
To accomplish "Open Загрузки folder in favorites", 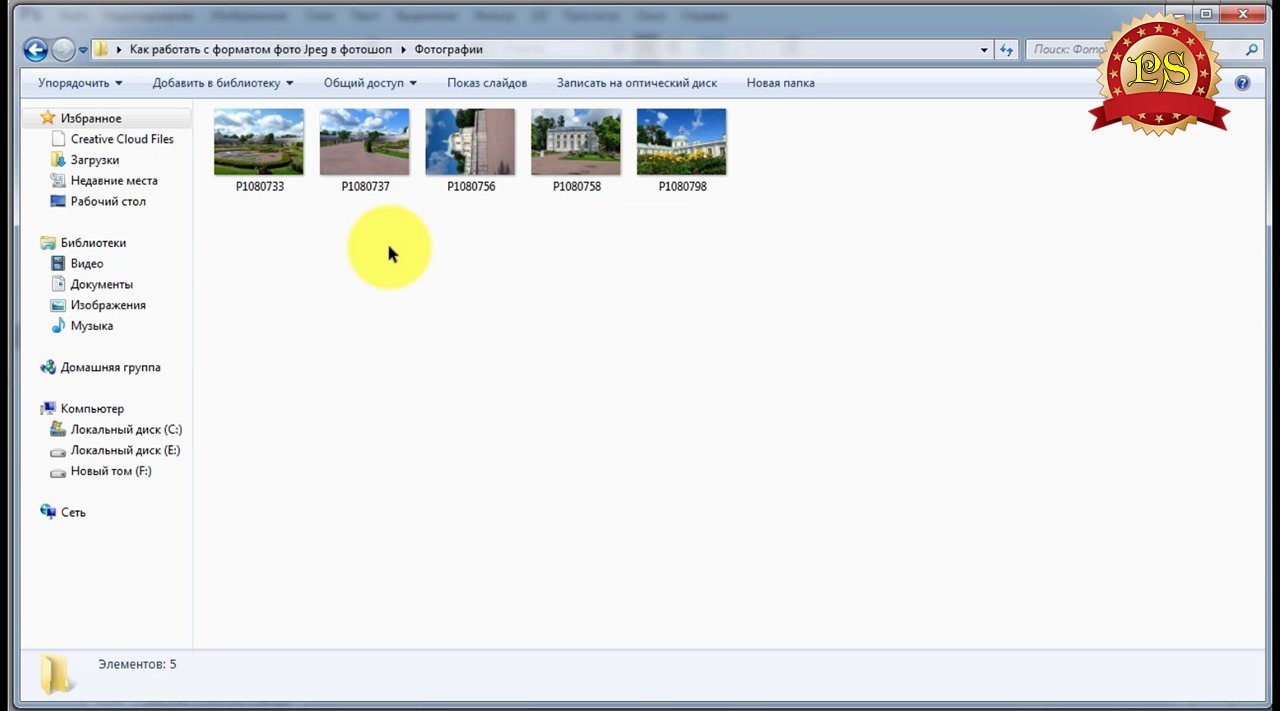I will [94, 160].
